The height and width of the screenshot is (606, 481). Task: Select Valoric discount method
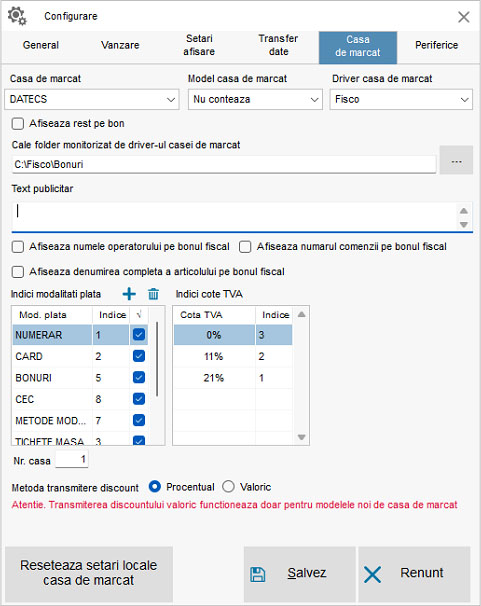(x=228, y=487)
